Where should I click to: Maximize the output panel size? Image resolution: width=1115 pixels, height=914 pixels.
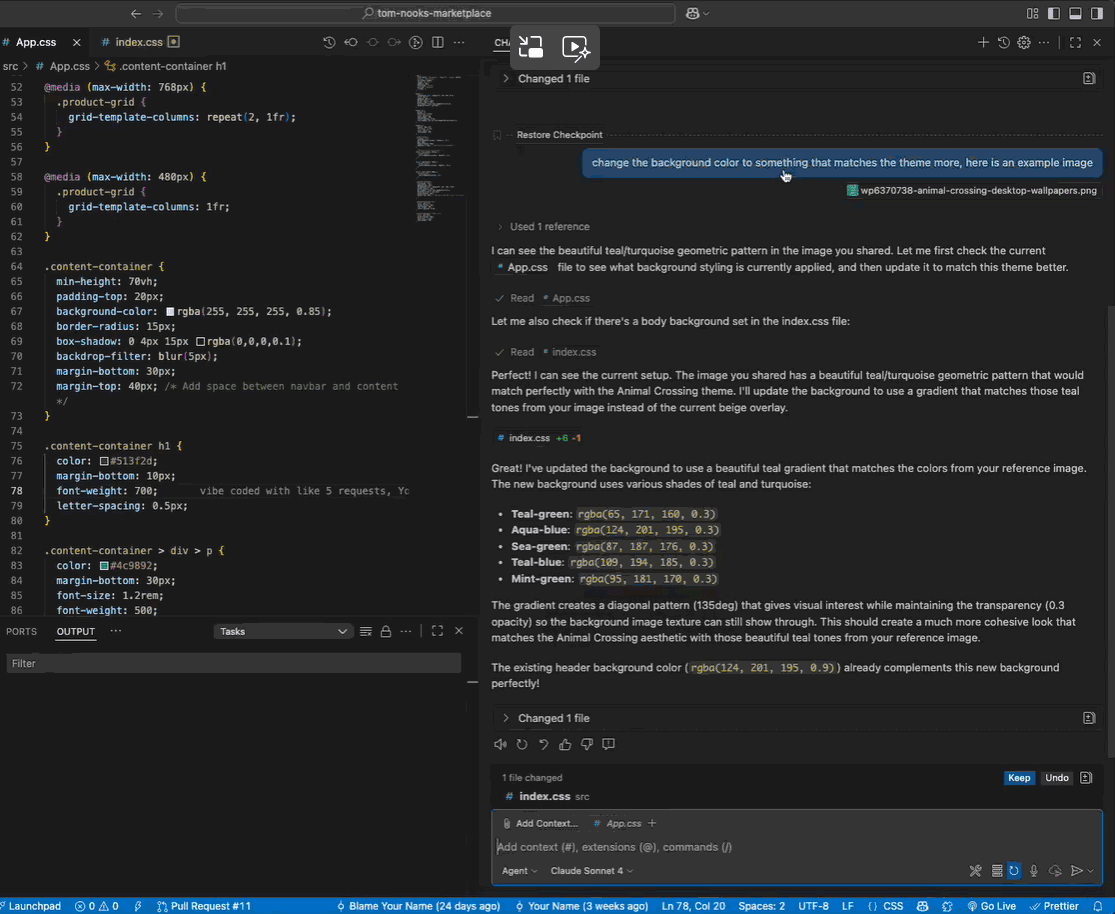click(x=437, y=631)
